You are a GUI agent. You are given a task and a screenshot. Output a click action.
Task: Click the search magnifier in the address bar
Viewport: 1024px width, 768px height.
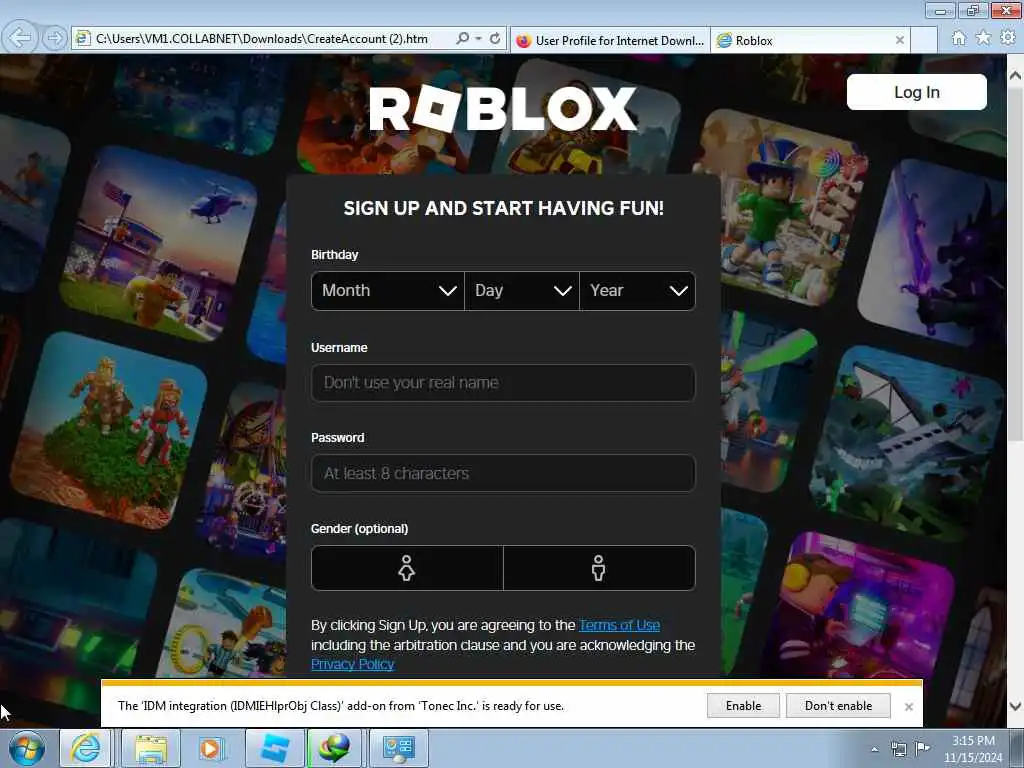click(462, 39)
